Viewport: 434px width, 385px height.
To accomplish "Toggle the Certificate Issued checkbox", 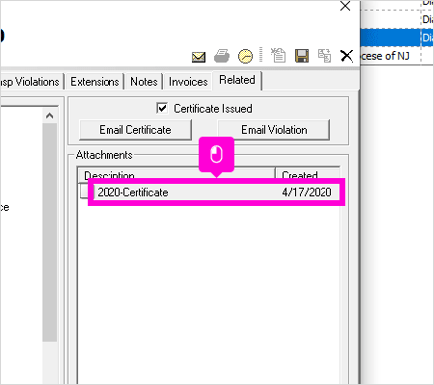I will pos(162,108).
